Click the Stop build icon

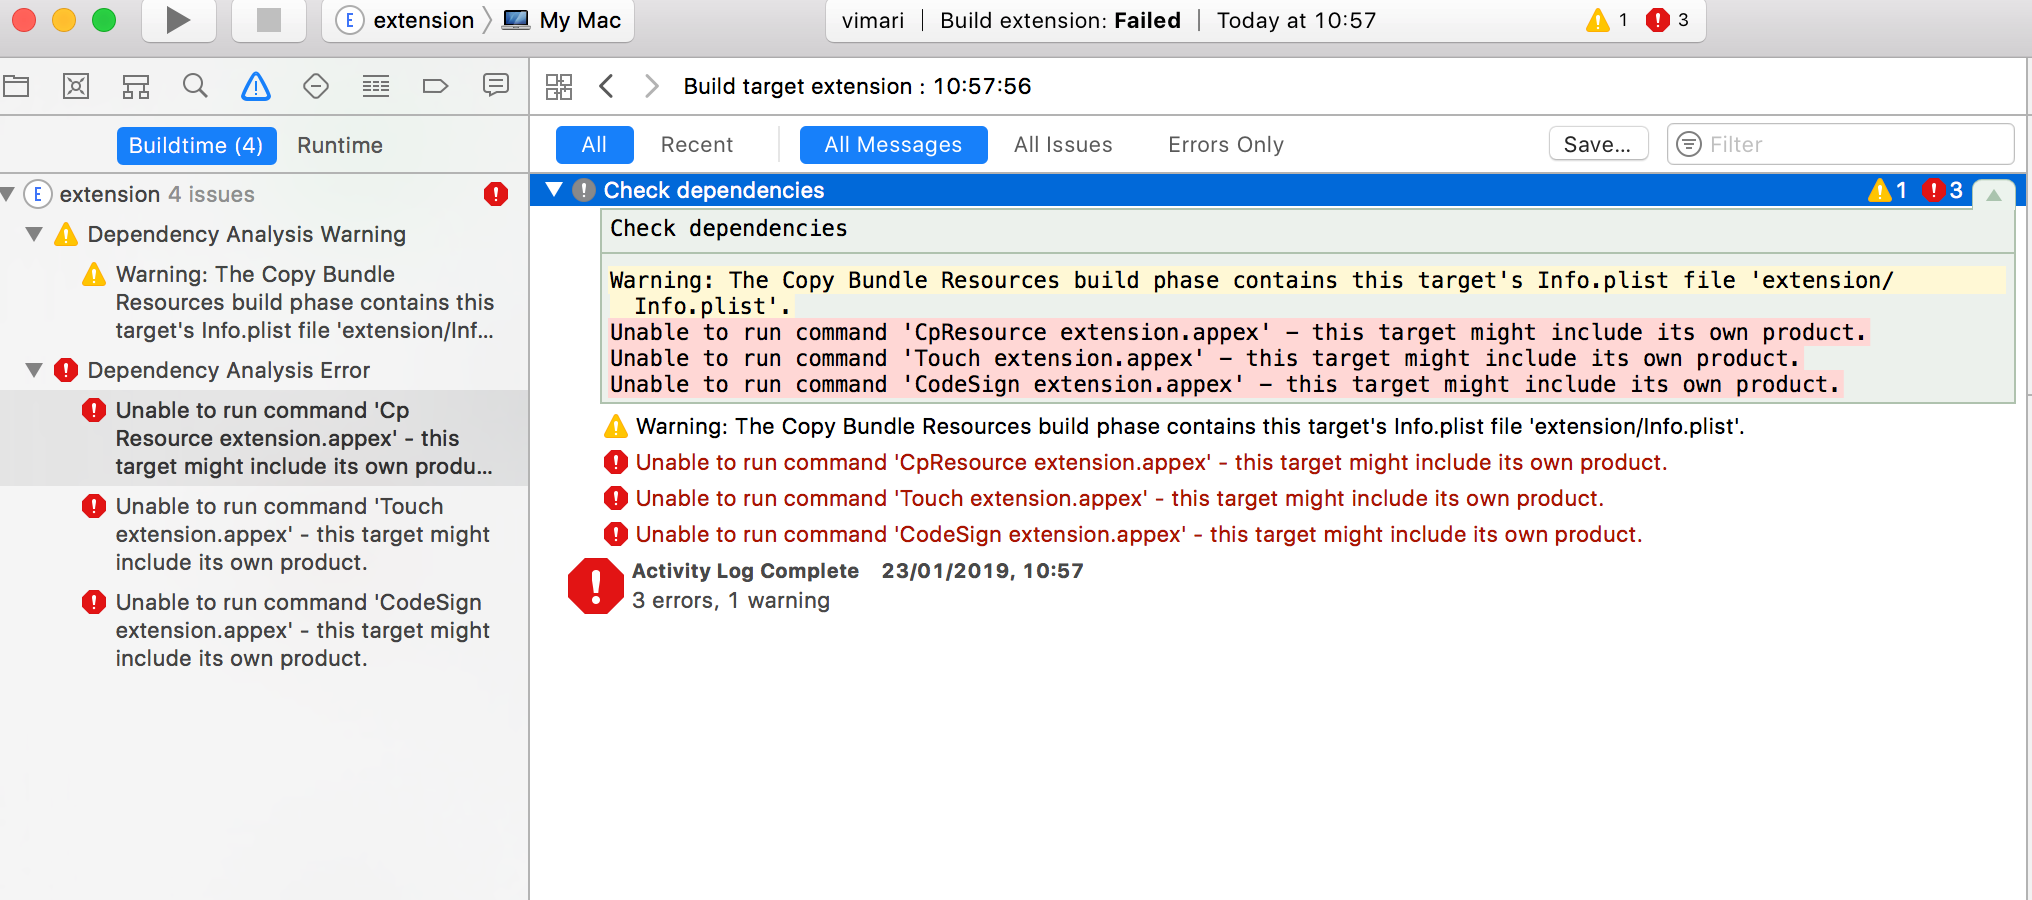click(x=268, y=21)
